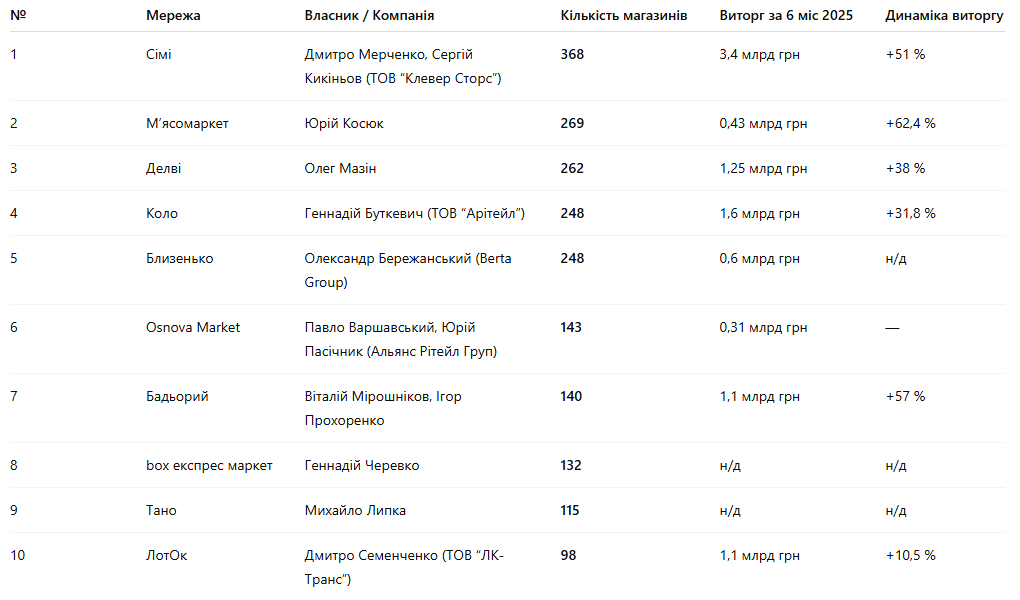Click the "Мережа" column header
1020x600 pixels.
point(173,16)
